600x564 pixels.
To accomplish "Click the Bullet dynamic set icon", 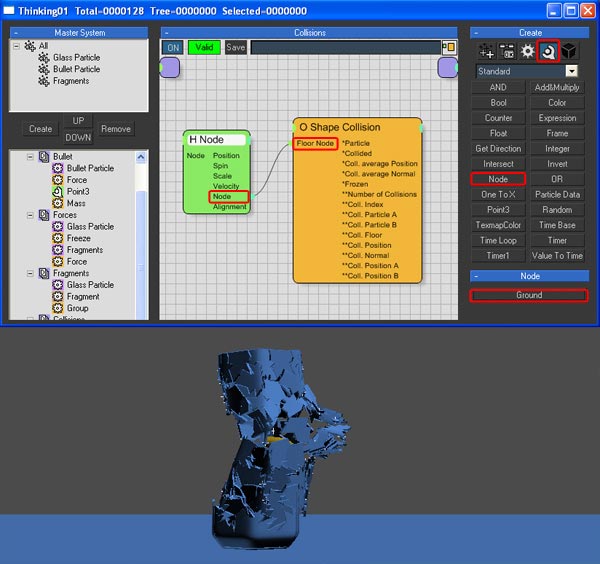I will point(44,156).
